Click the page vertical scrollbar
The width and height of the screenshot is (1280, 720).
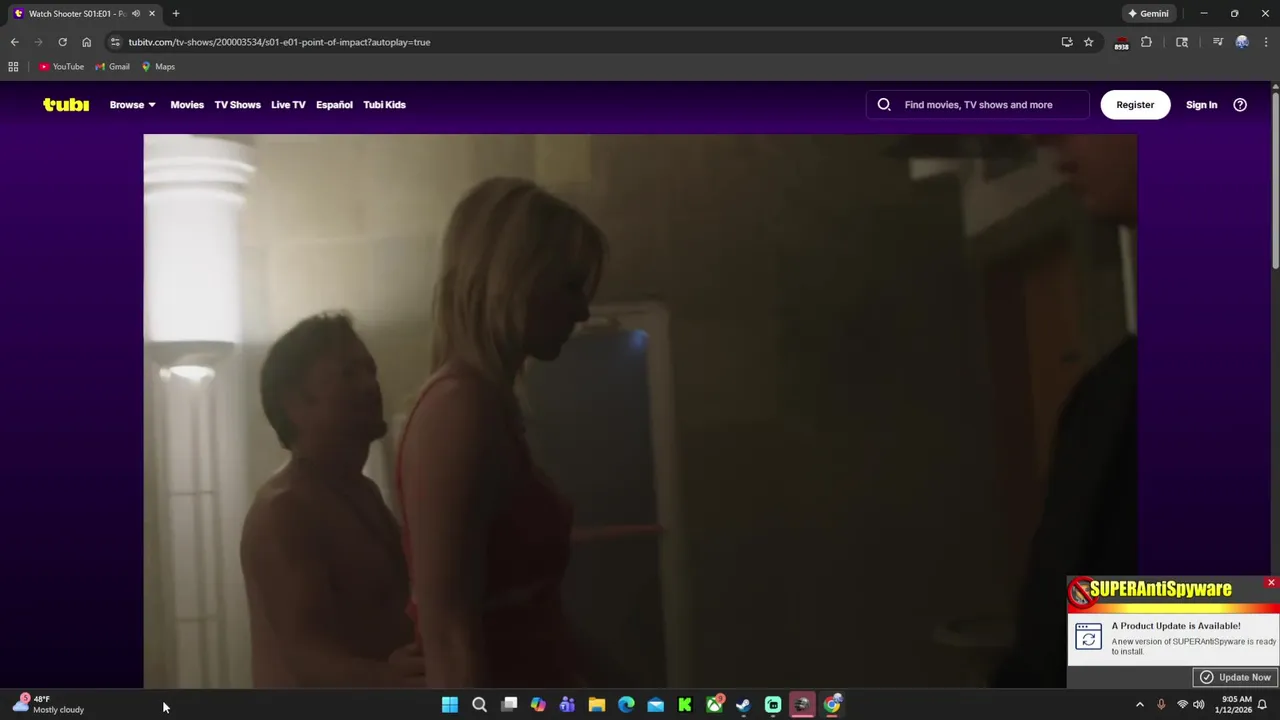click(x=1275, y=180)
